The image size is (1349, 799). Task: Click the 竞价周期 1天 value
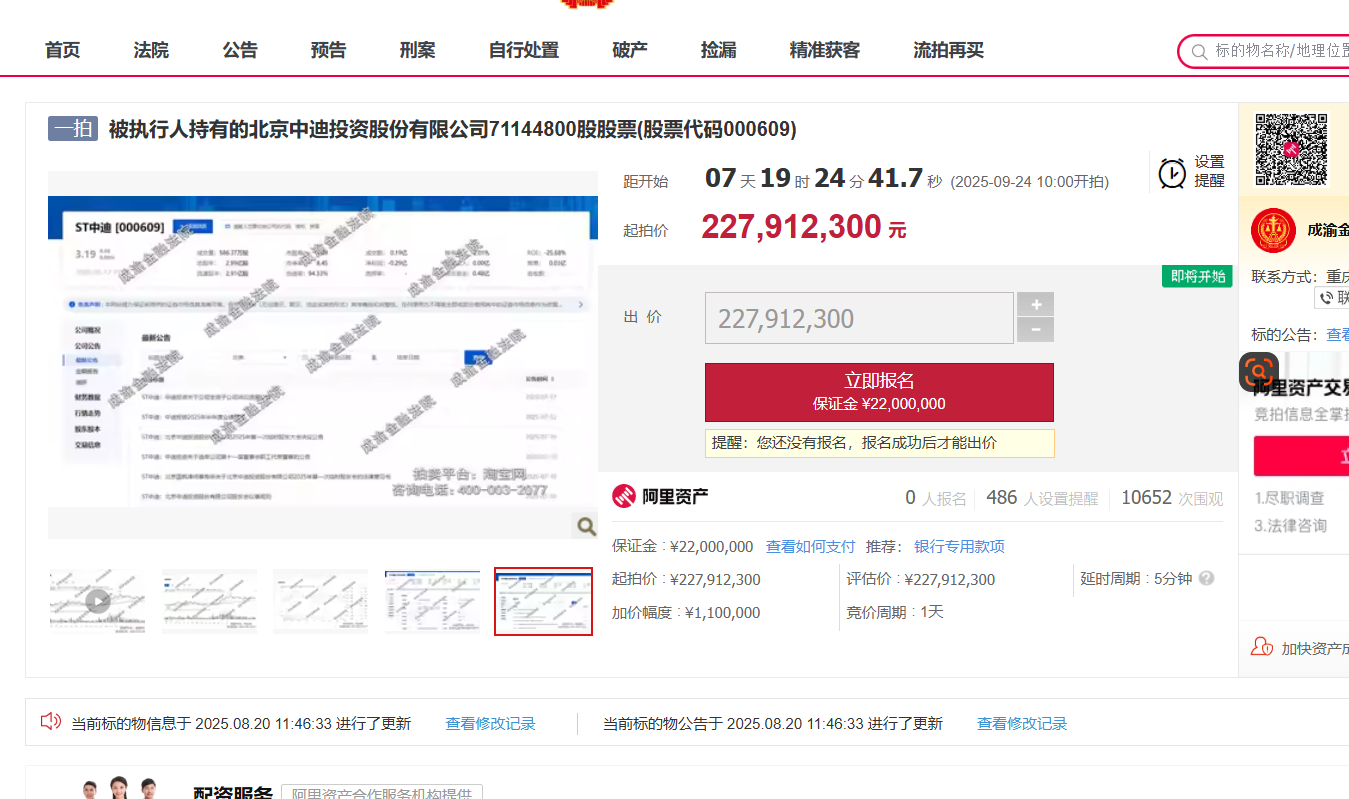932,612
